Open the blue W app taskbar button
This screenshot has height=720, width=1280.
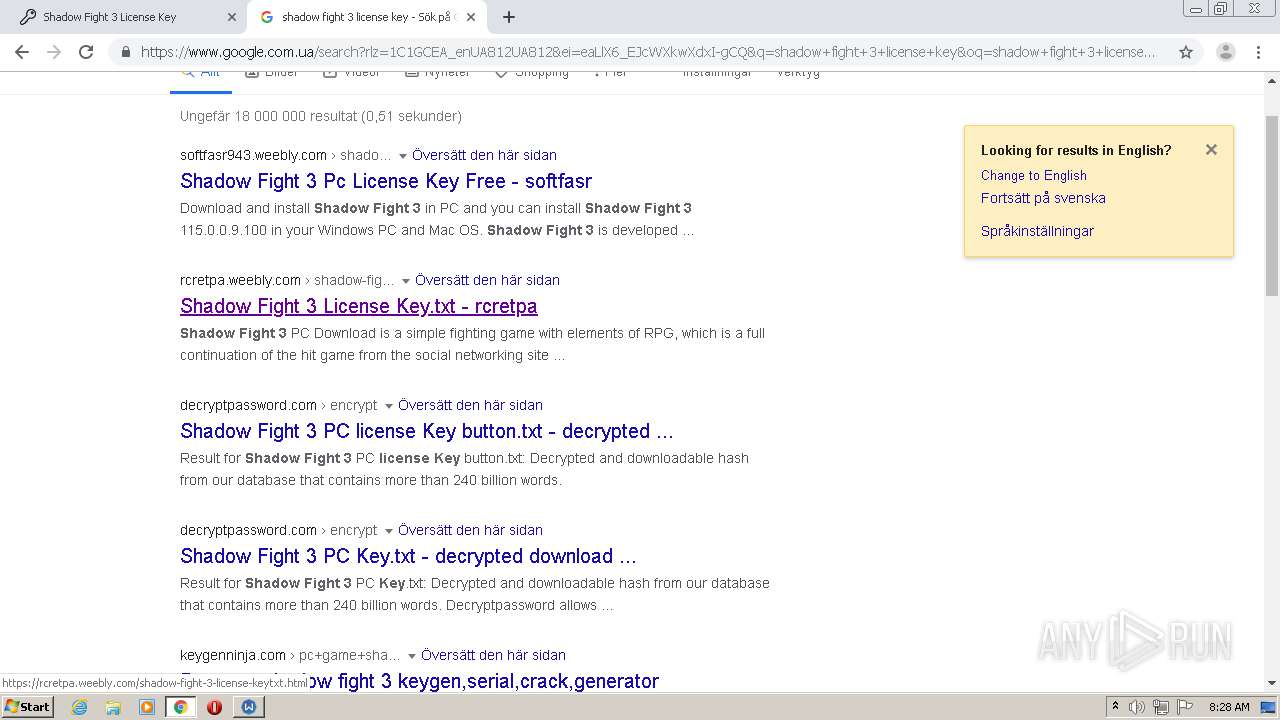248,707
